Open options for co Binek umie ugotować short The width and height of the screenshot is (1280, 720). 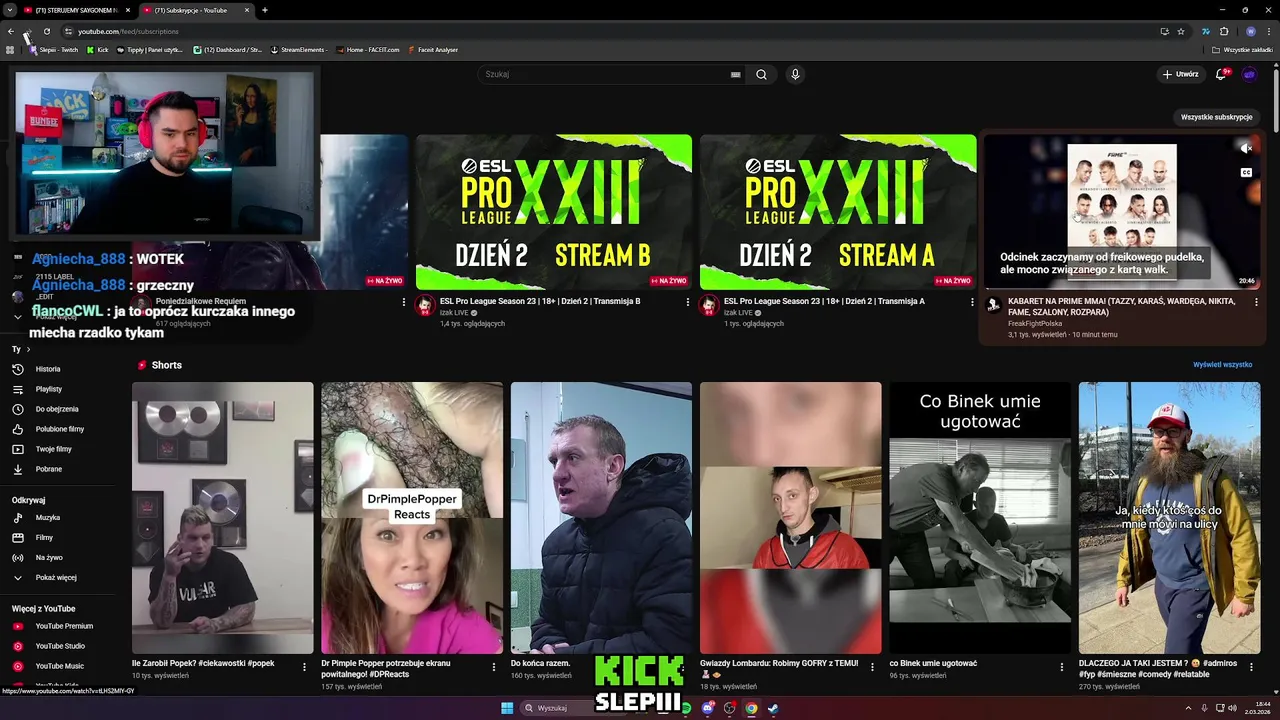point(1062,666)
